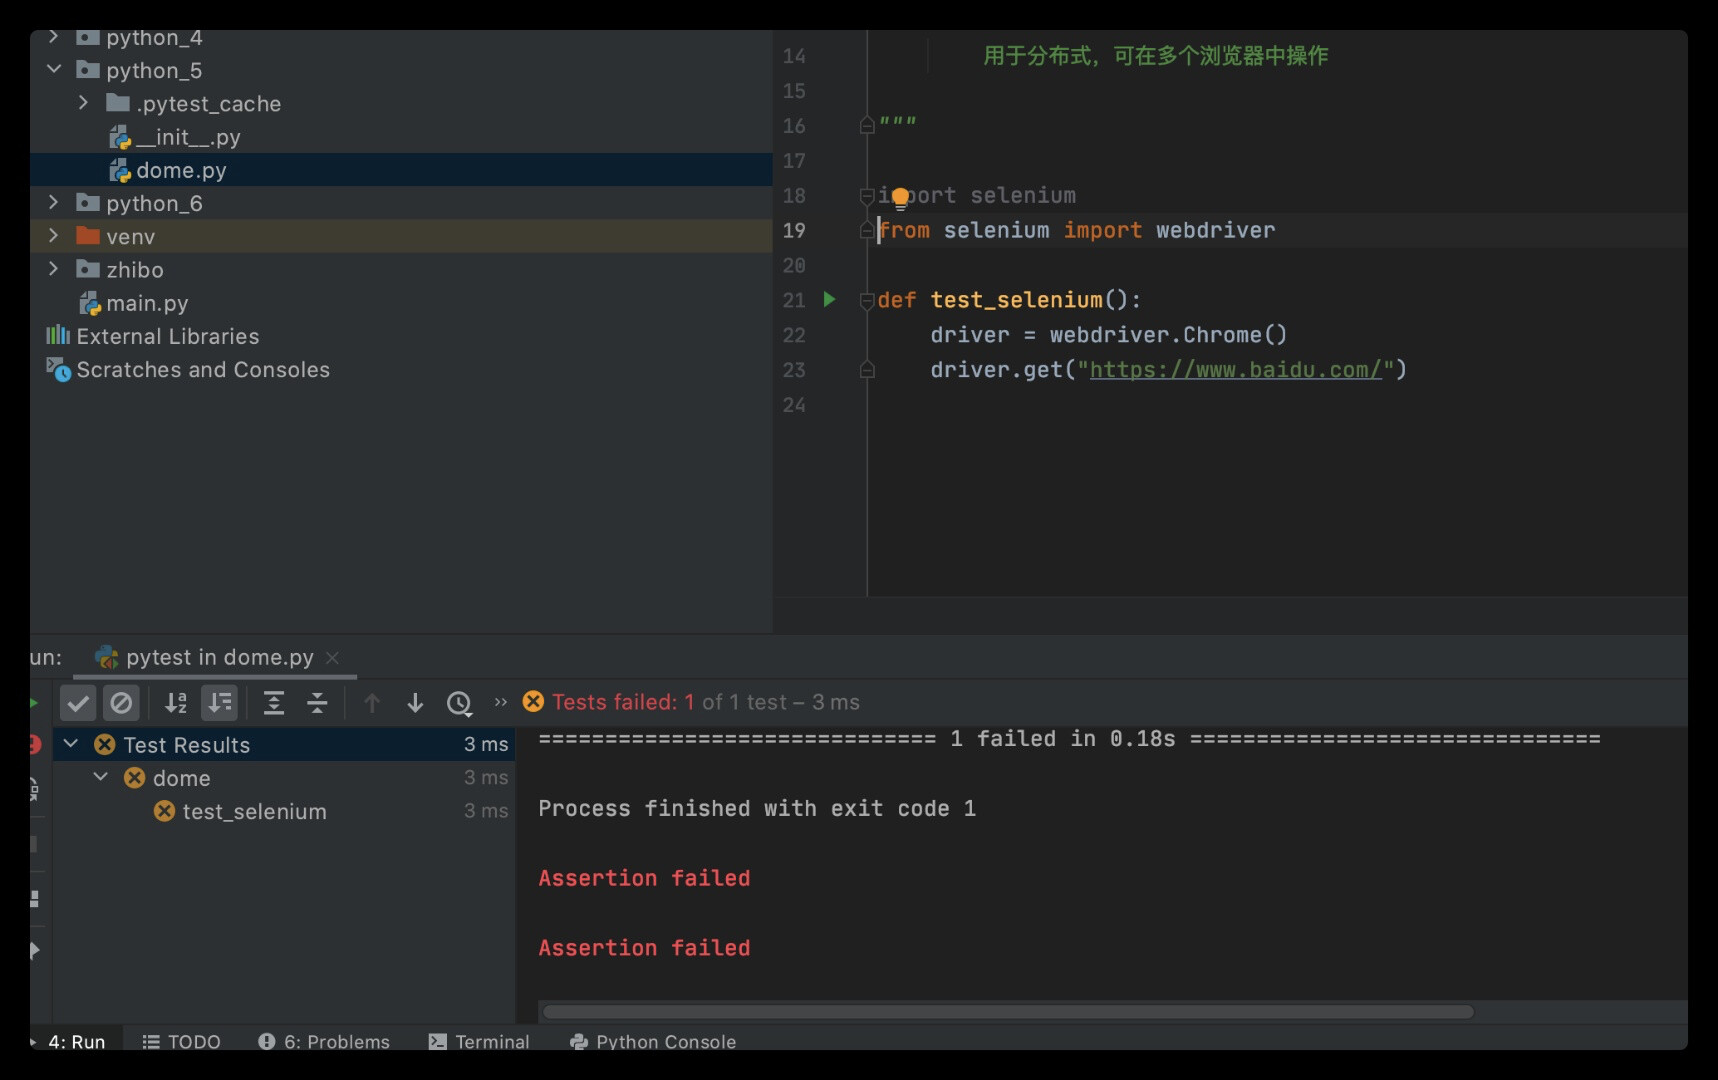The image size is (1718, 1080).
Task: Open the Test History clock icon
Action: coord(459,703)
